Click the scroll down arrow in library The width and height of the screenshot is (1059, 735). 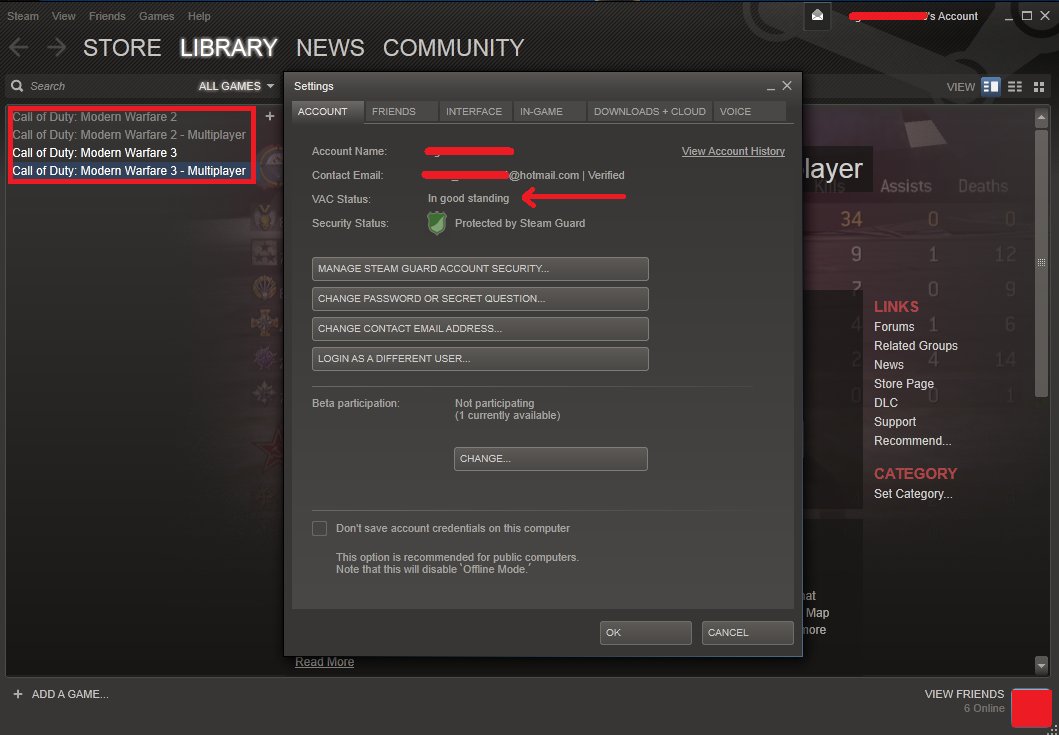click(x=1041, y=665)
